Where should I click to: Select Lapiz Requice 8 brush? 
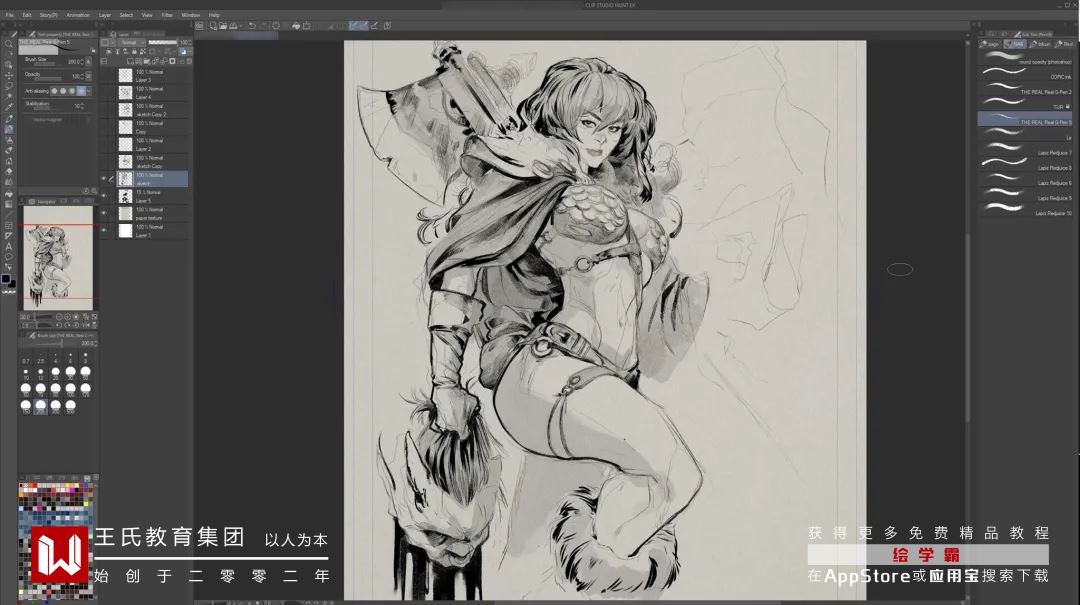1026,165
